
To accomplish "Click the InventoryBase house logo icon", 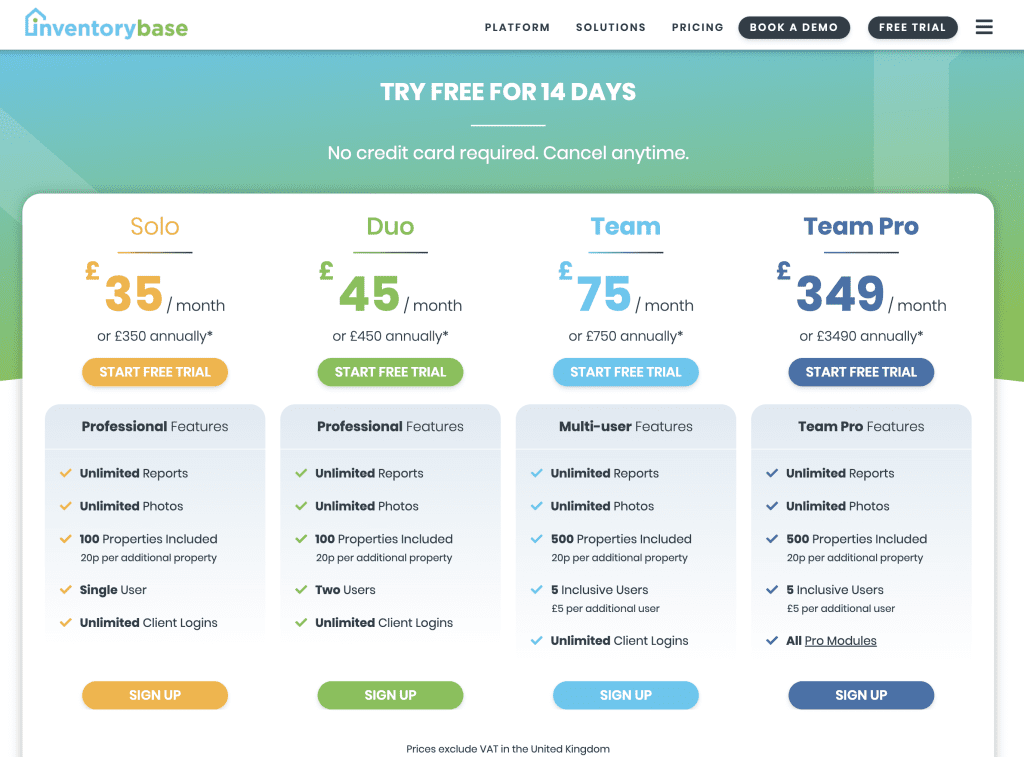I will (x=35, y=24).
